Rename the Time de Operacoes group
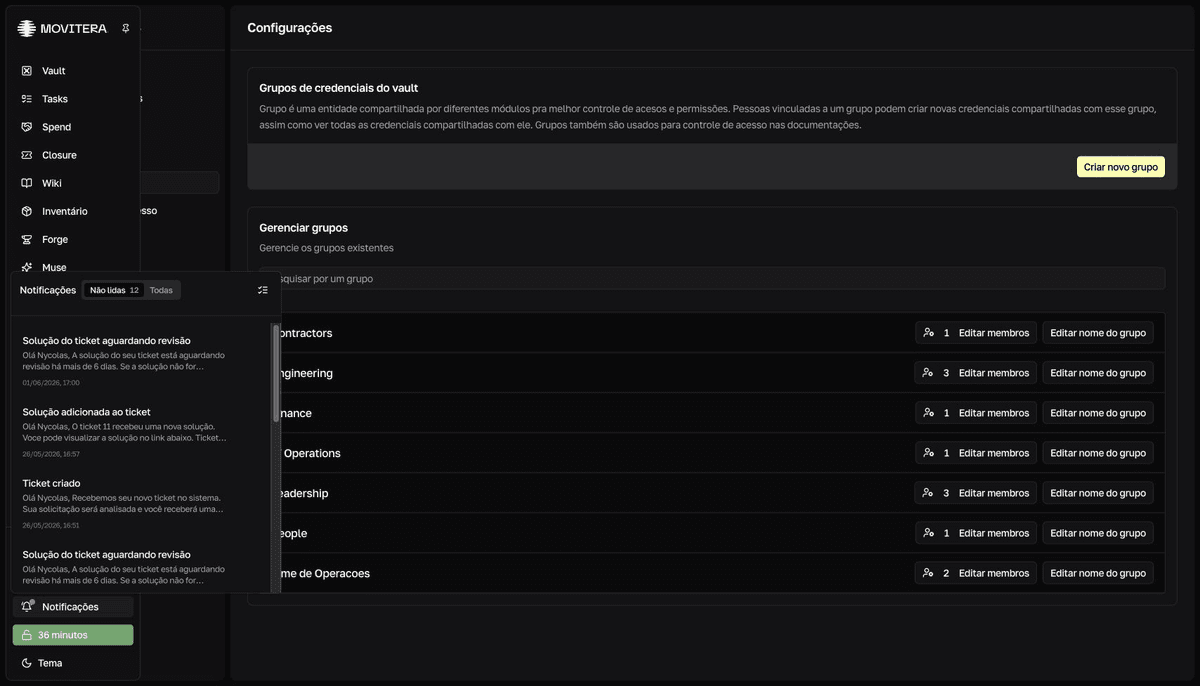Viewport: 1200px width, 686px height. [x=1098, y=573]
